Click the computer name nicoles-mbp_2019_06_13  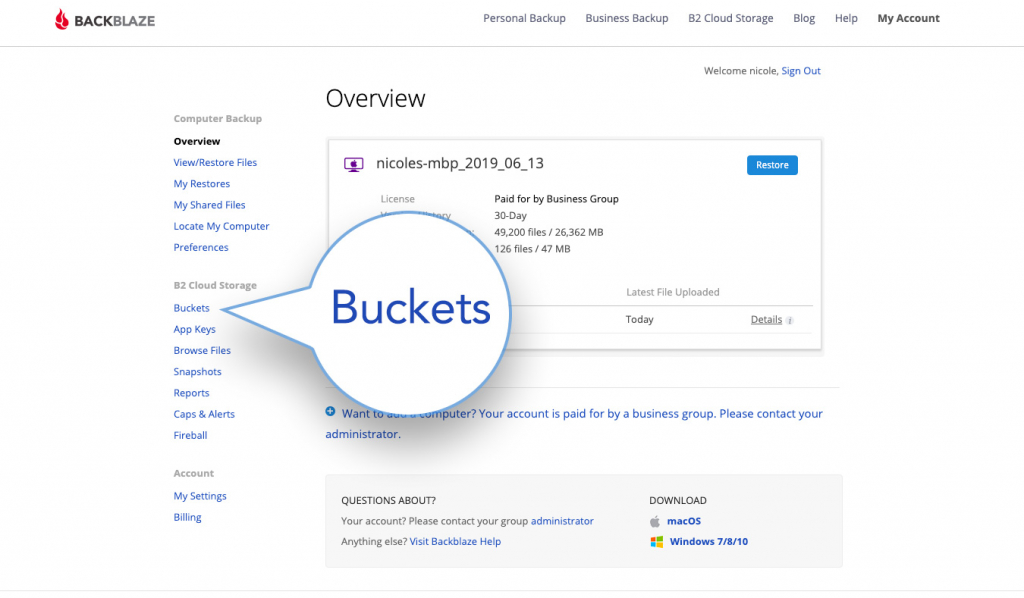[460, 163]
